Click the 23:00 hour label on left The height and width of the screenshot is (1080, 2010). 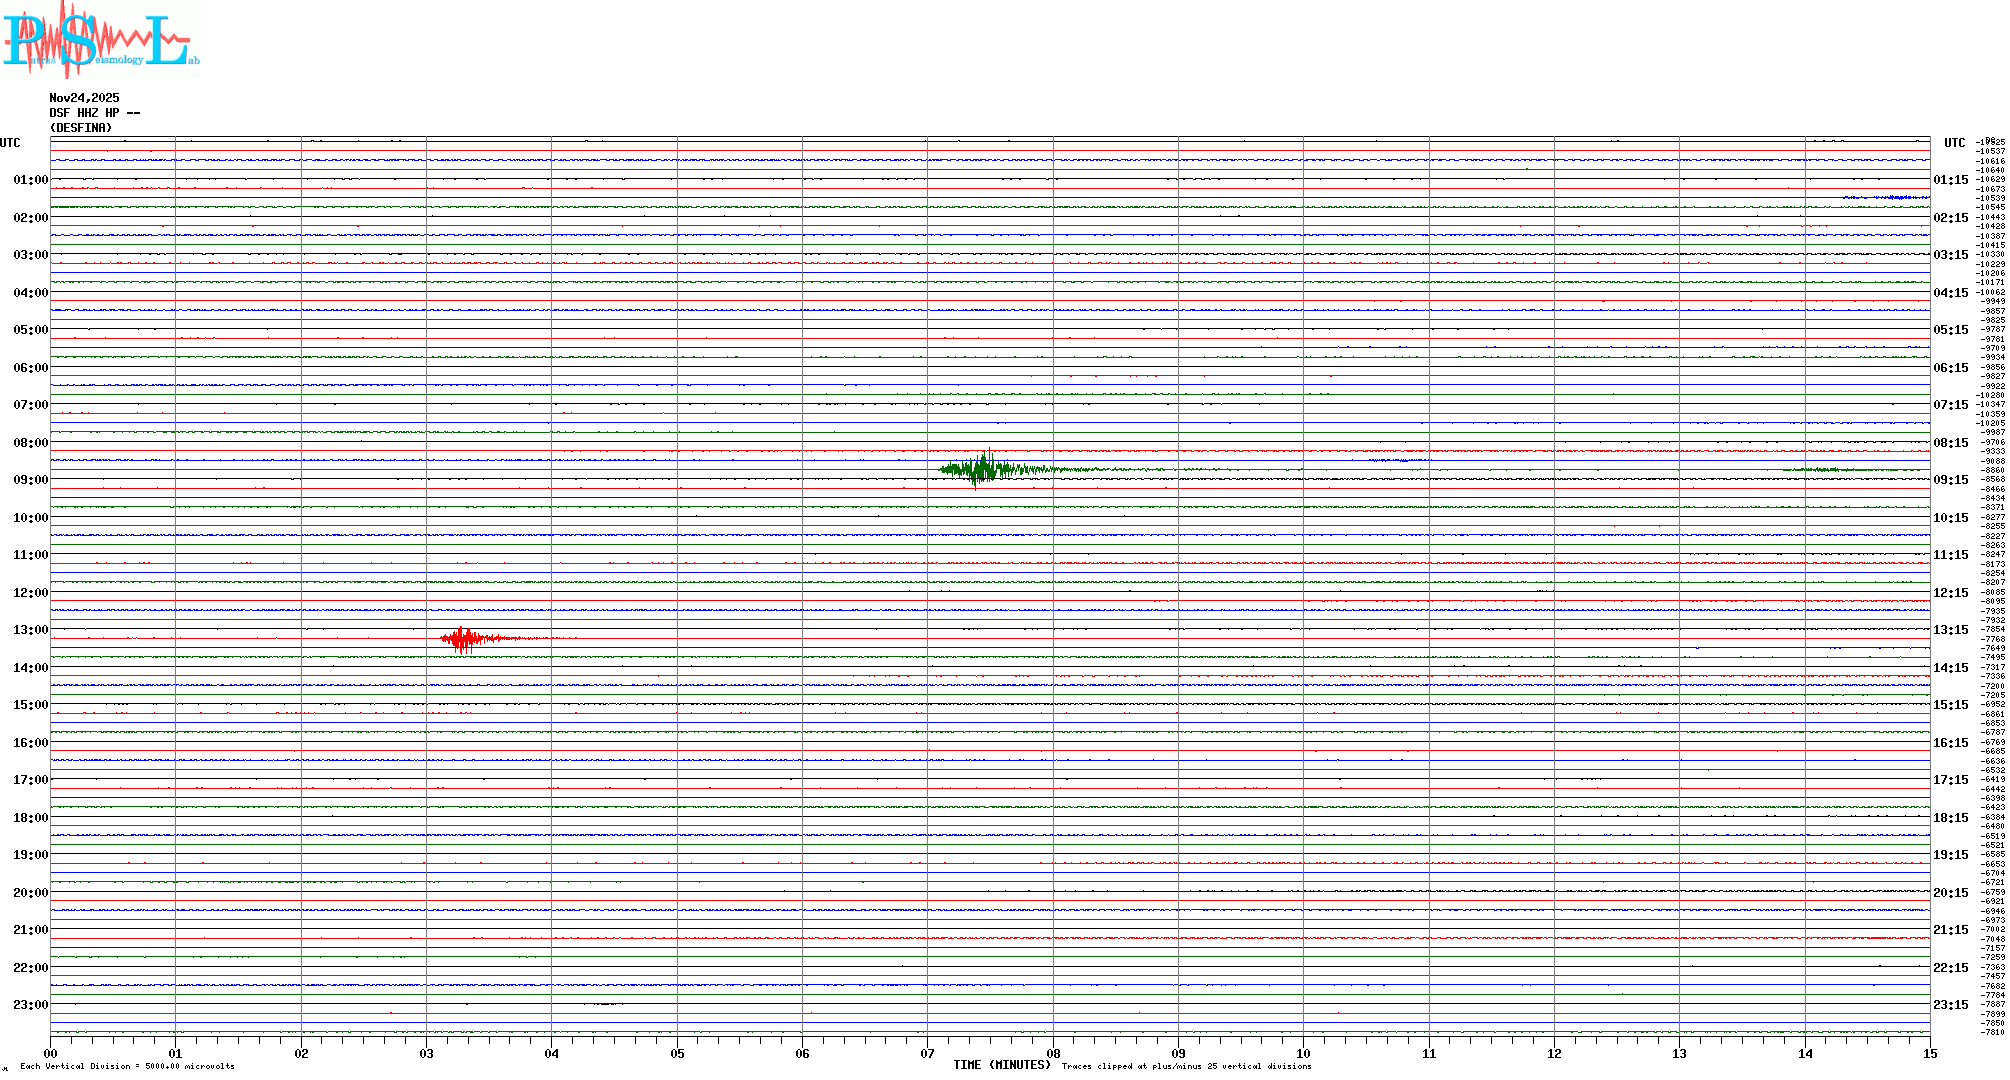[31, 1005]
